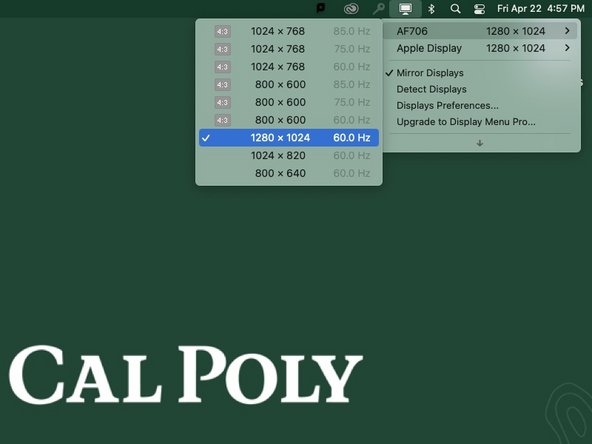Click 4:3 badge on 800 × 600 85.0 Hz
This screenshot has width=592, height=444.
click(222, 85)
